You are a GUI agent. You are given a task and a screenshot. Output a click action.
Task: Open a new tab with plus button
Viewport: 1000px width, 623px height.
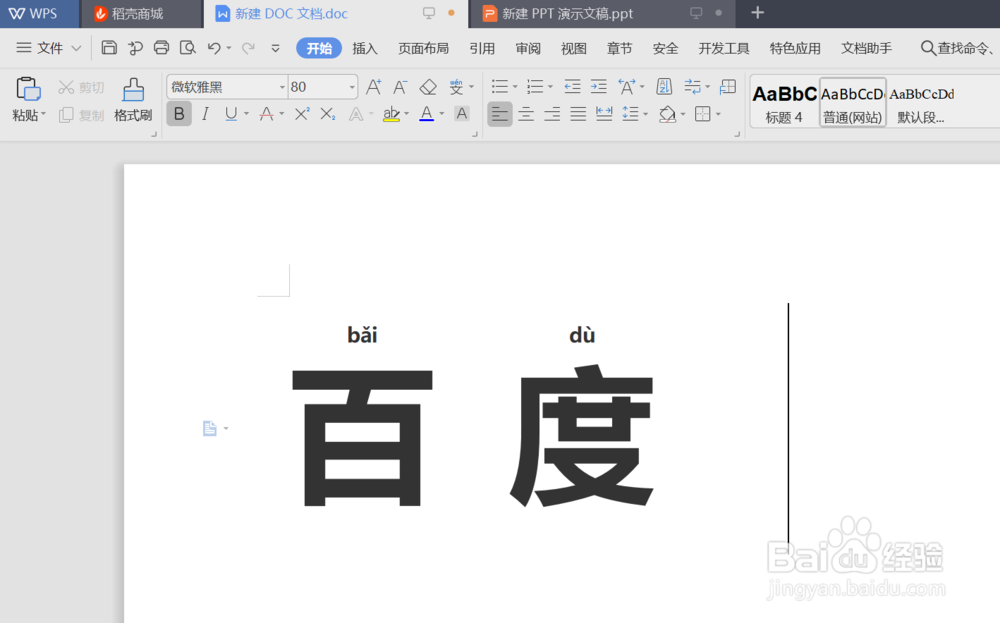[x=757, y=13]
